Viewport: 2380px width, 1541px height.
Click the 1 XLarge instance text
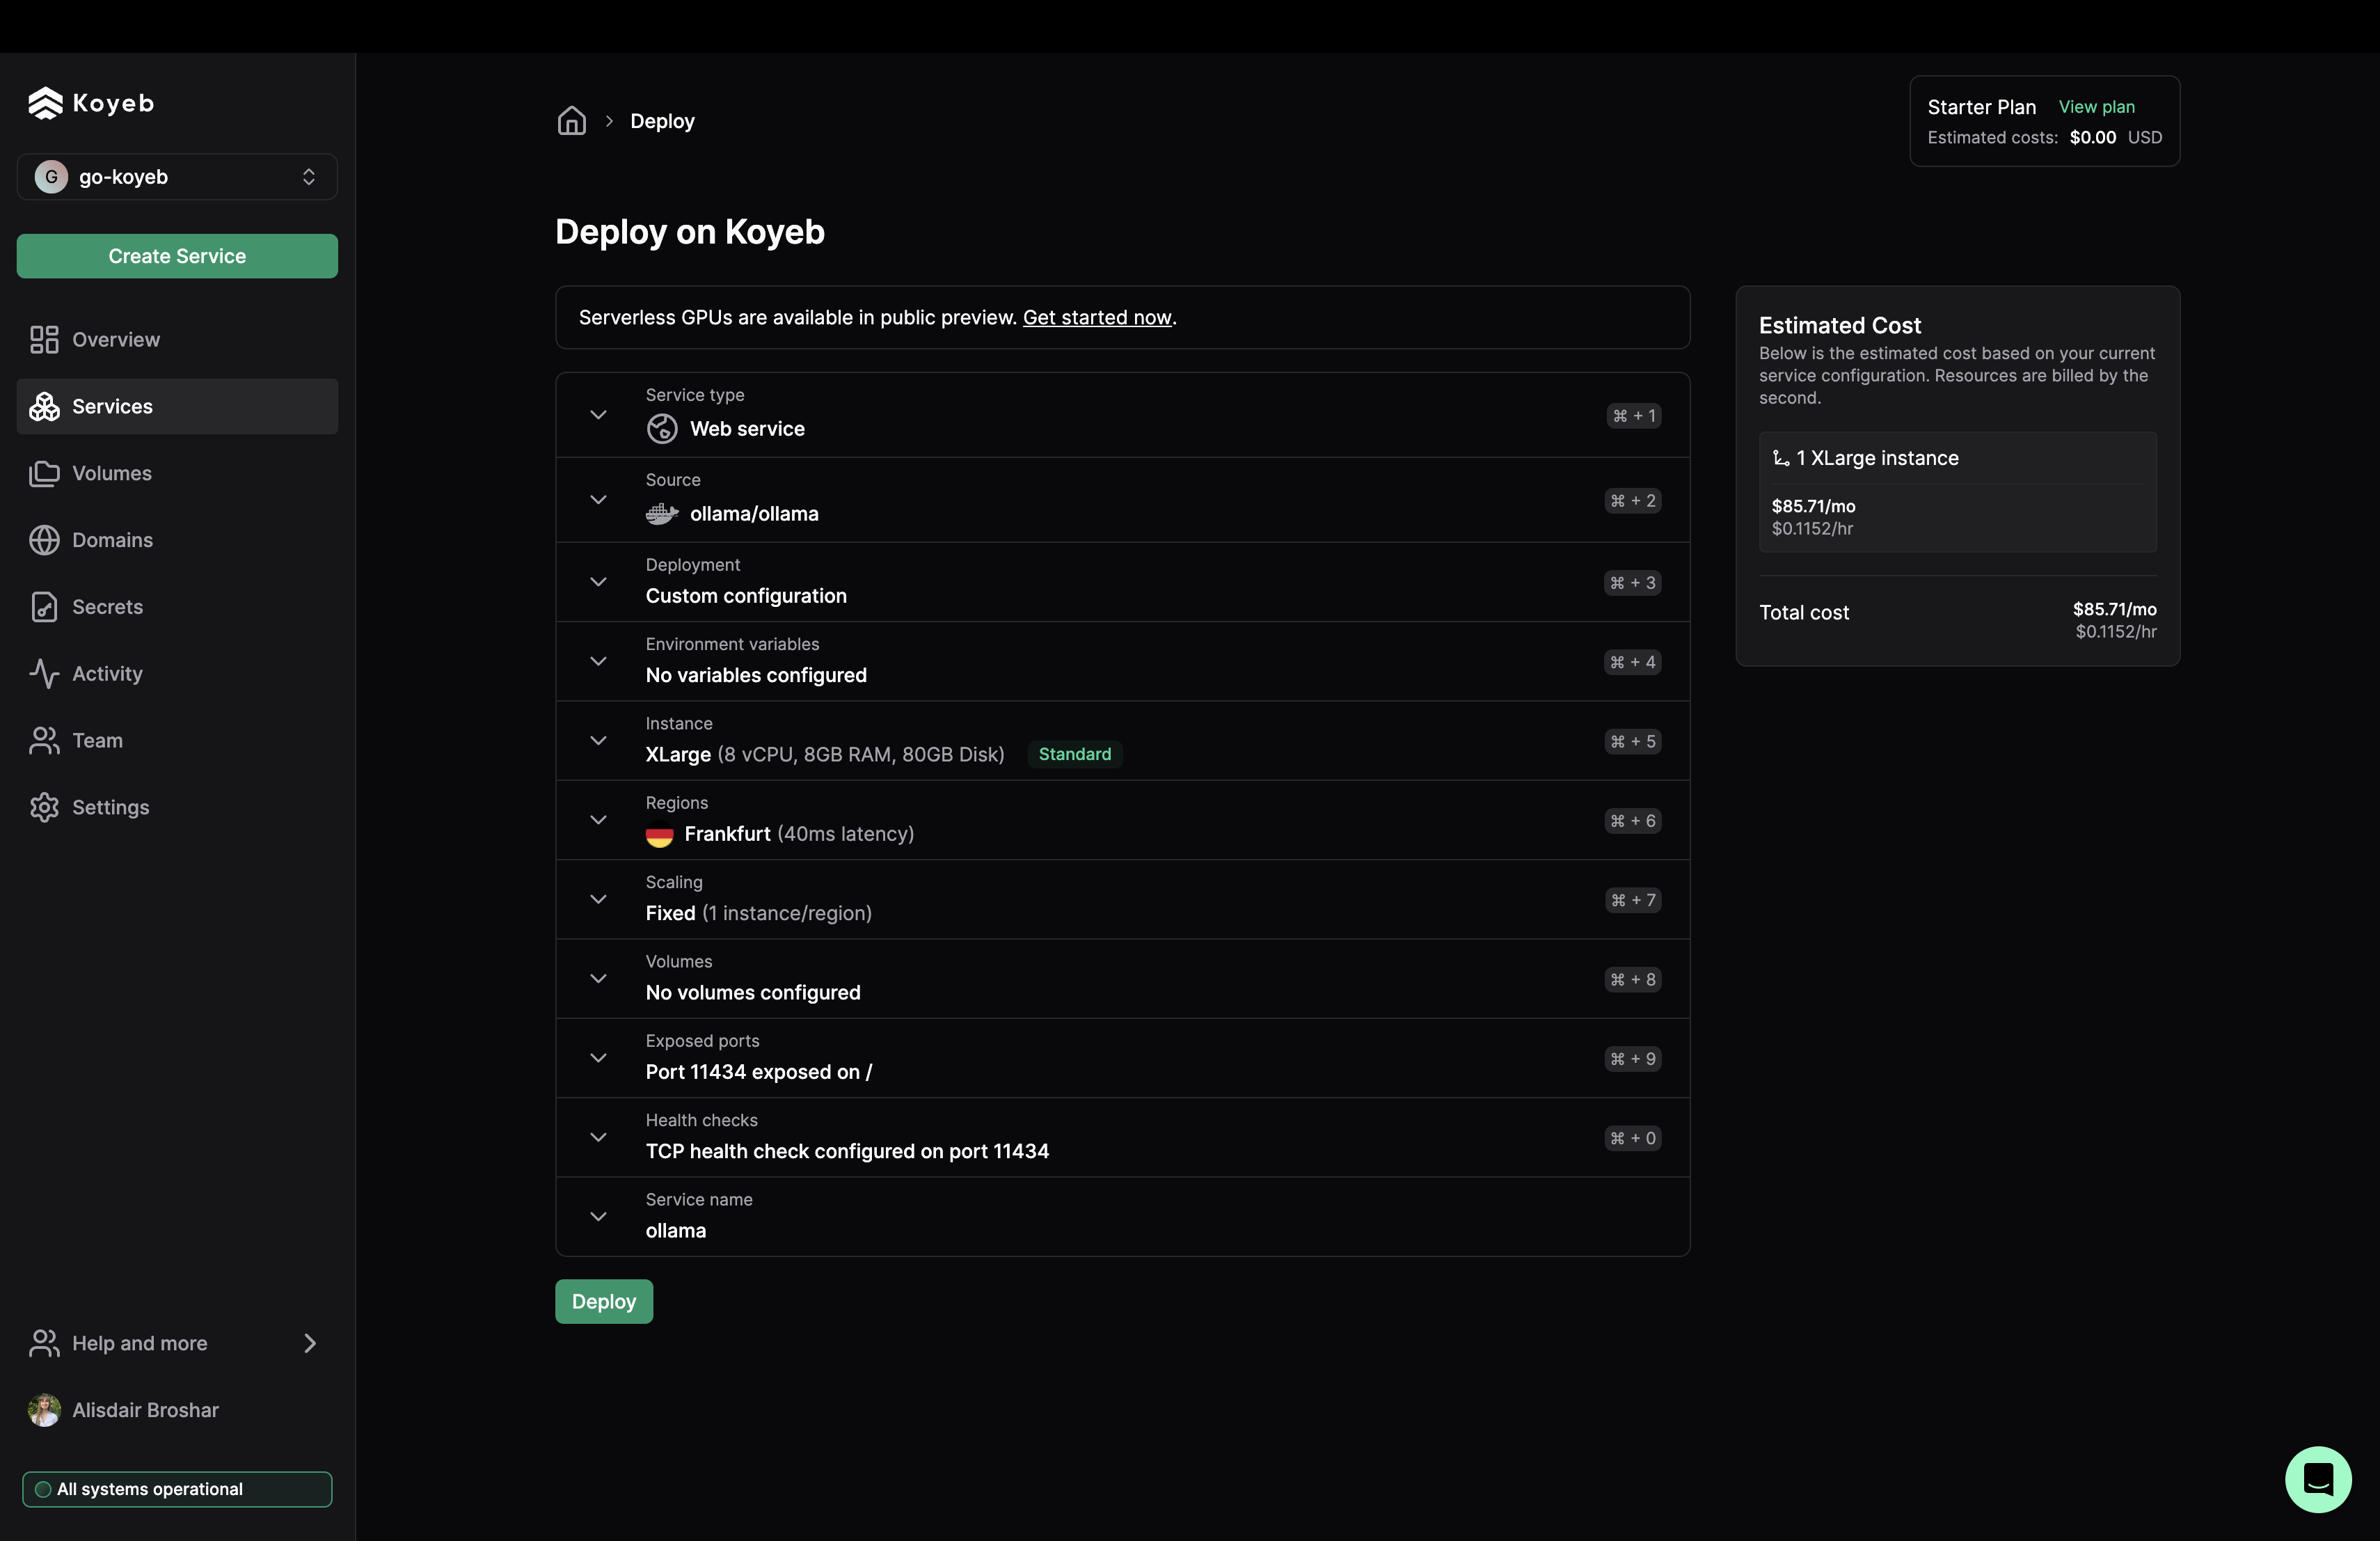[x=1877, y=458]
